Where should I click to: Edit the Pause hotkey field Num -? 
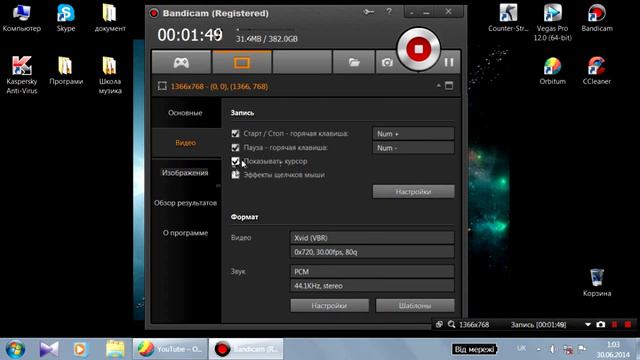coord(413,148)
